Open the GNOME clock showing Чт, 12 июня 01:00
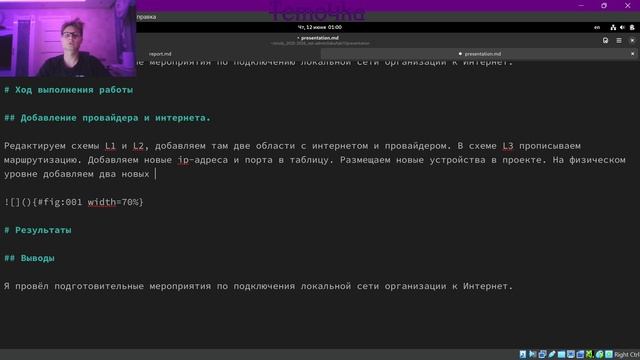 tap(320, 27)
